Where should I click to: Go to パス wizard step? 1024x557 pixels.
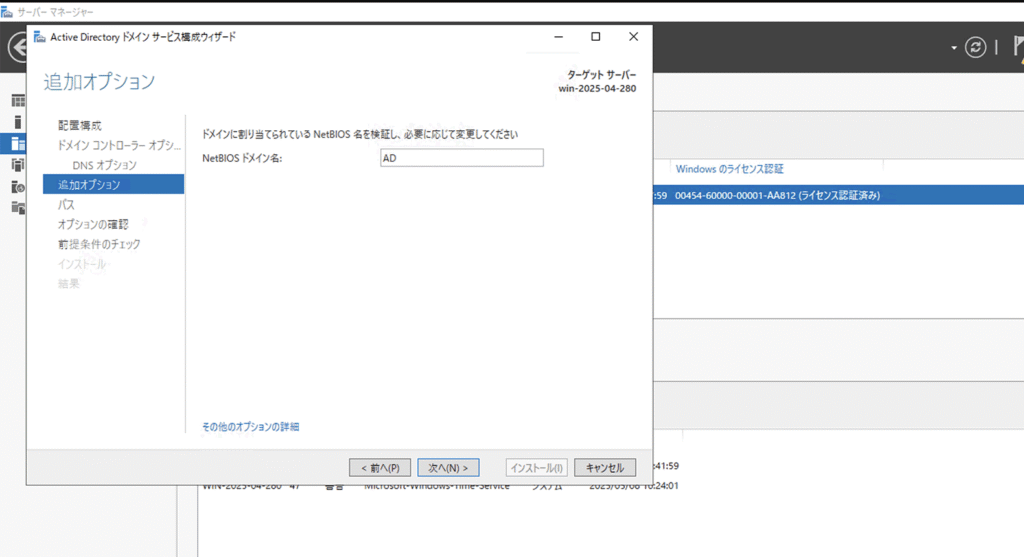click(66, 204)
